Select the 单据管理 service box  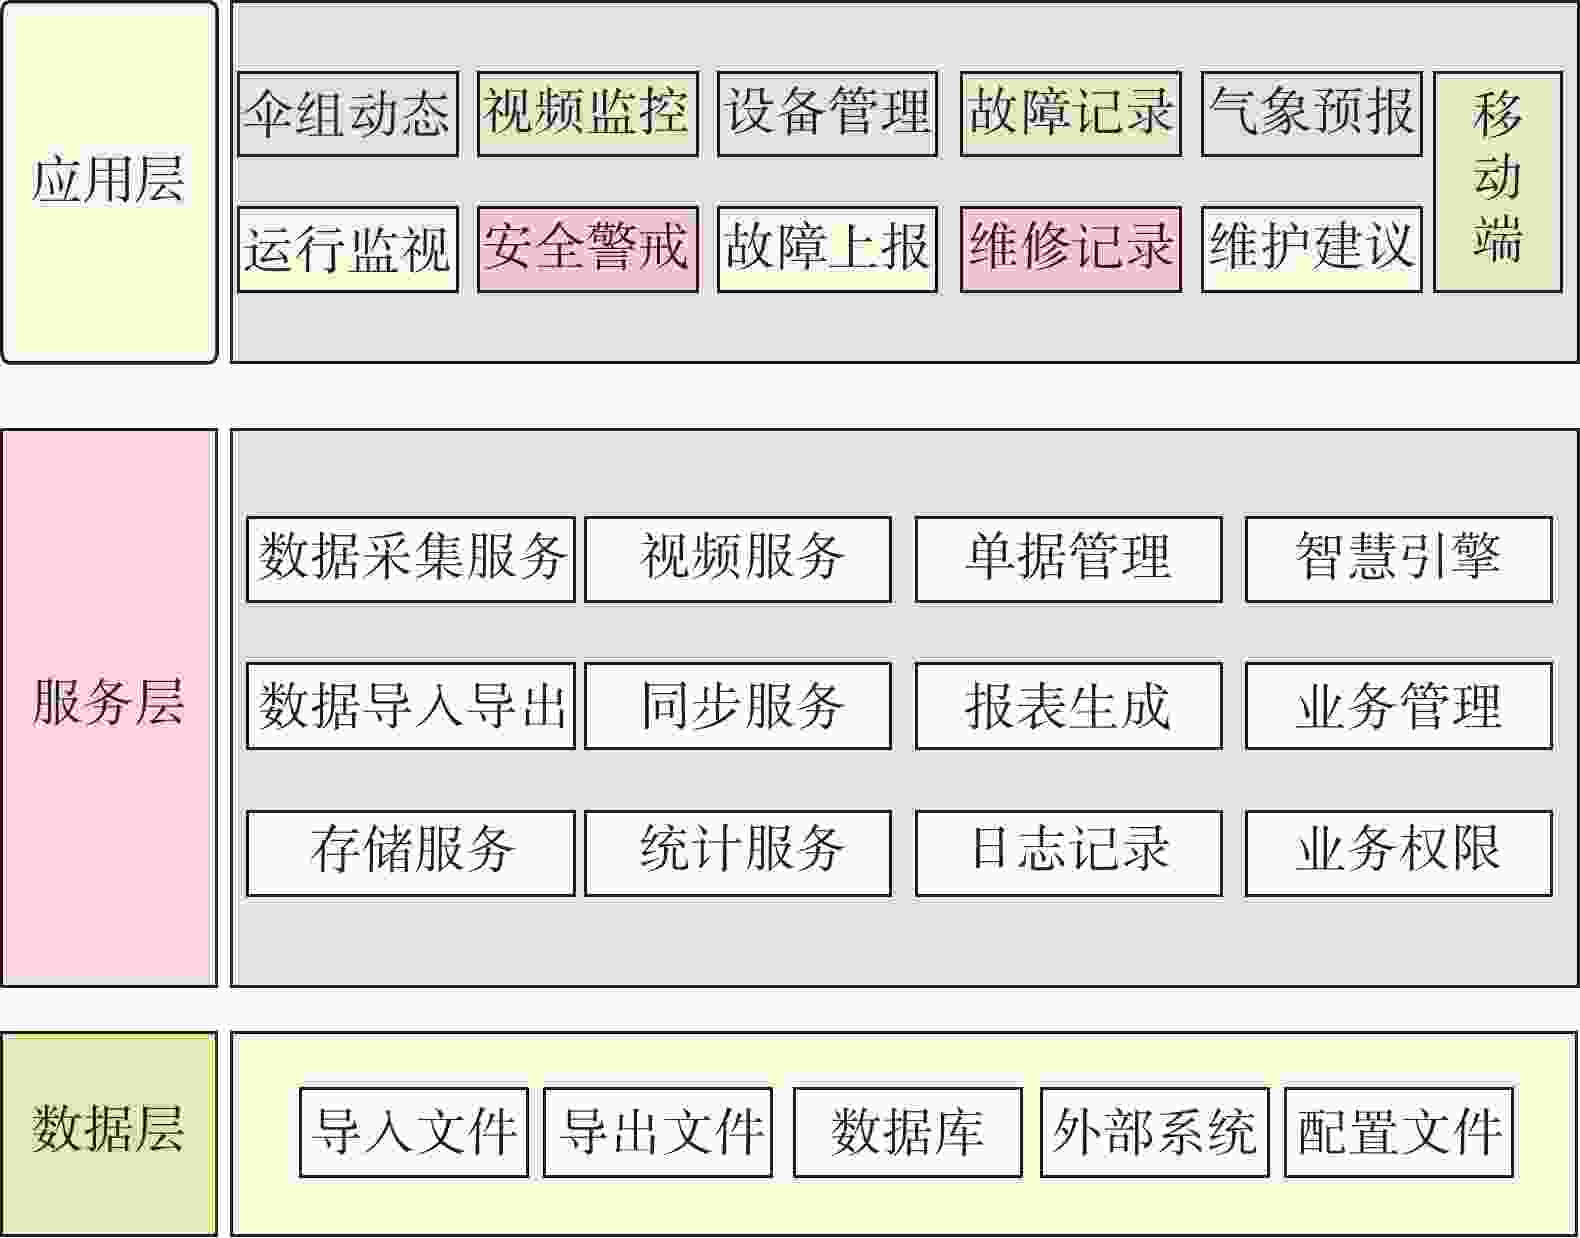click(1069, 559)
